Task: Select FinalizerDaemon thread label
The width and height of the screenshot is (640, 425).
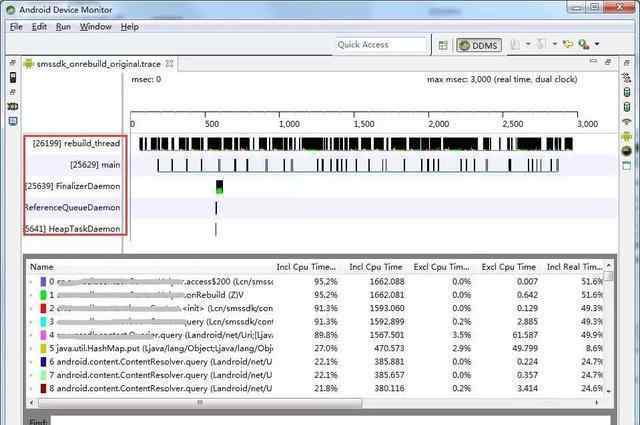Action: 73,187
